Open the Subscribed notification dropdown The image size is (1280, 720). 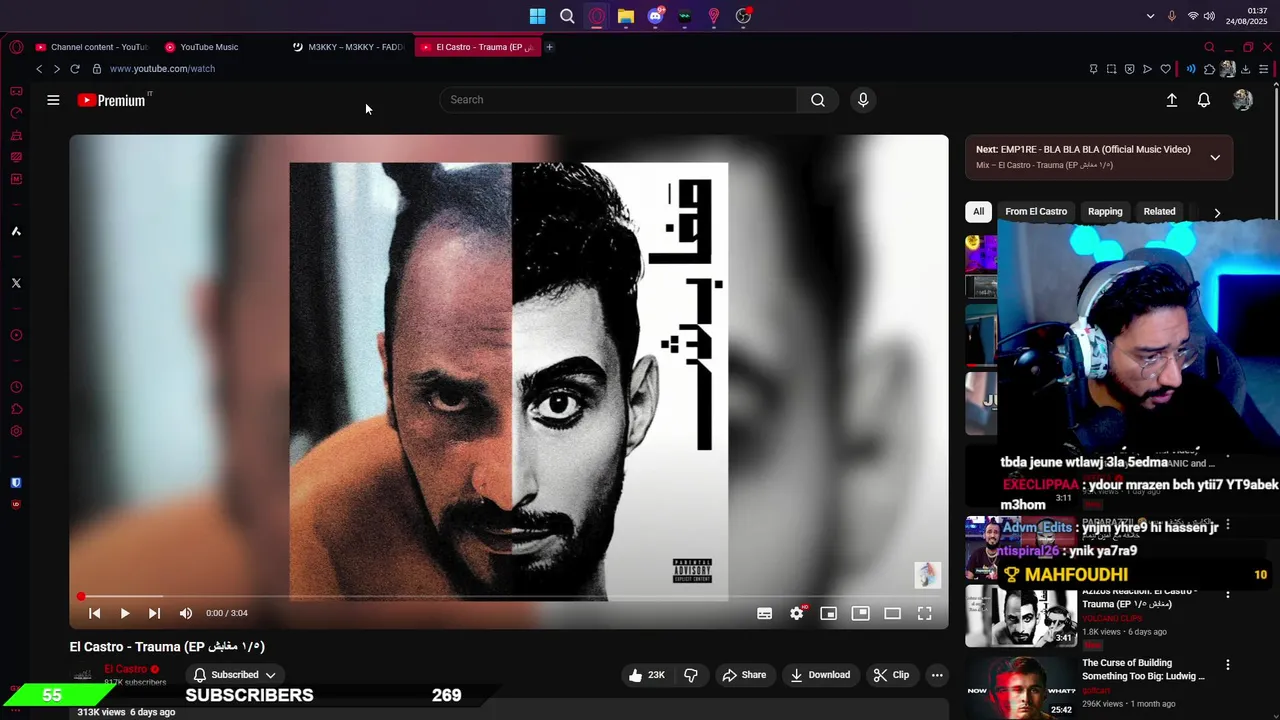pyautogui.click(x=234, y=675)
